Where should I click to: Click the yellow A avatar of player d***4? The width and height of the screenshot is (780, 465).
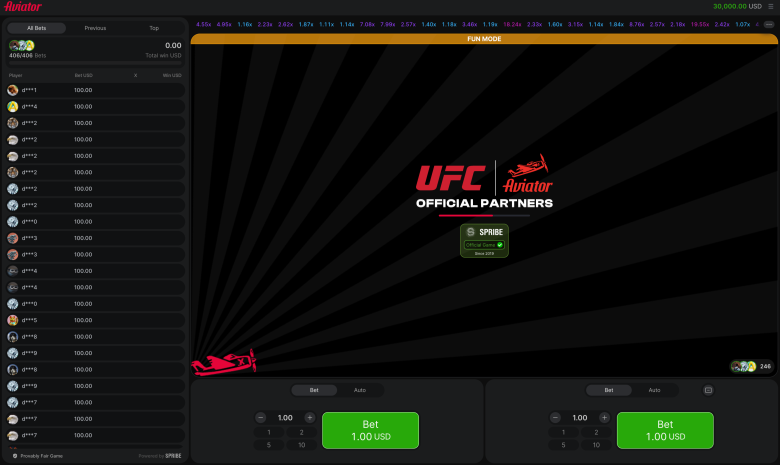pos(13,106)
